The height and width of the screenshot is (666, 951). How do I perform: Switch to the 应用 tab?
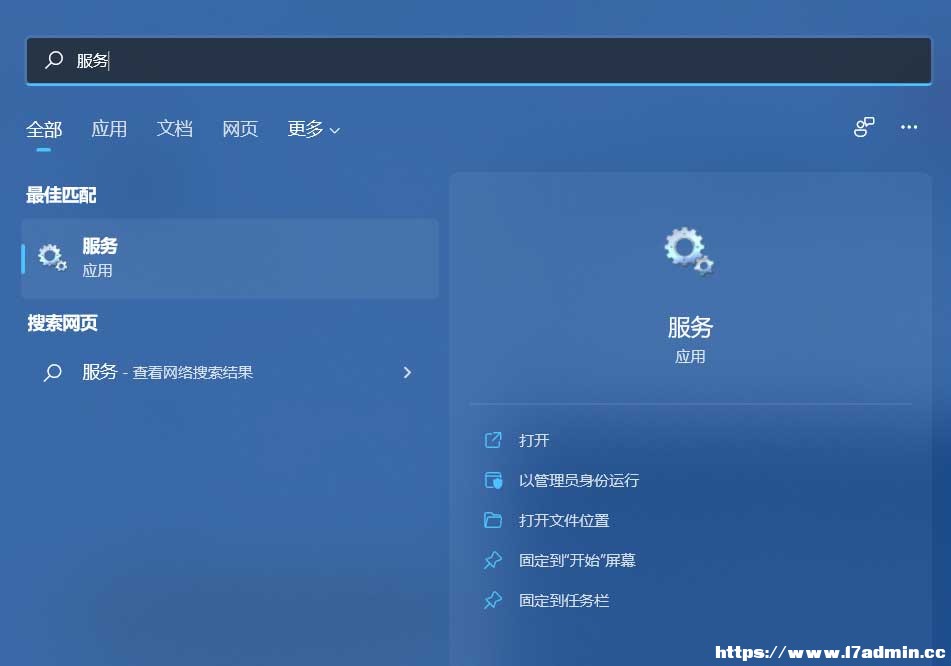tap(109, 129)
